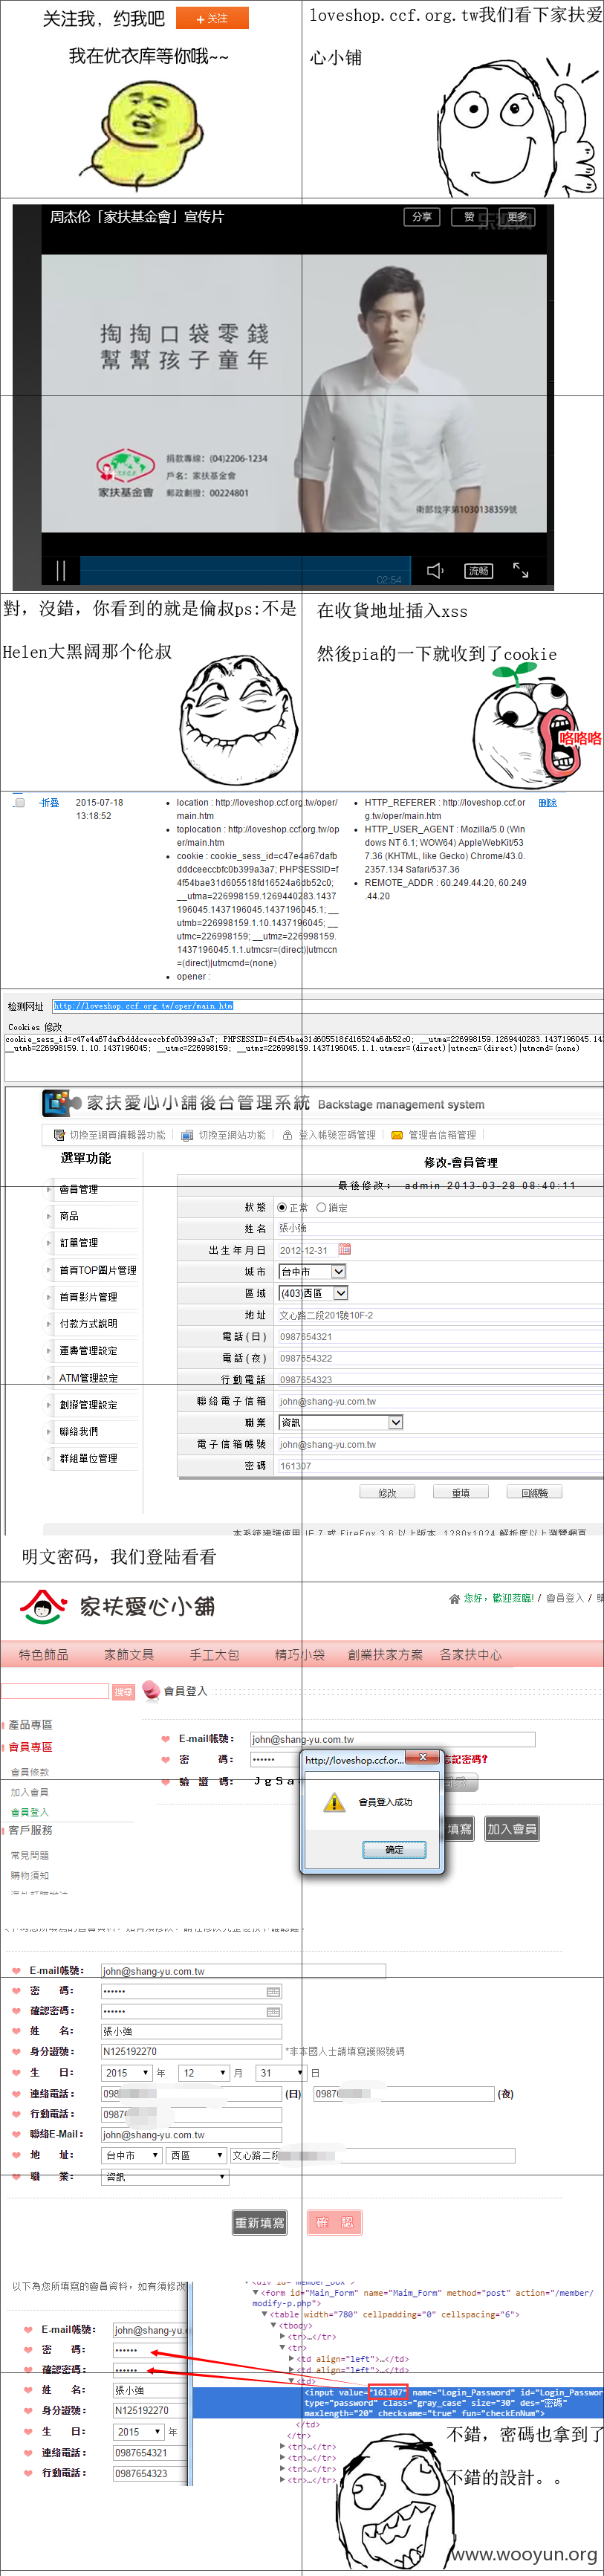
Task: Open 商品 in the backstage menu
Action: pyautogui.click(x=69, y=1216)
